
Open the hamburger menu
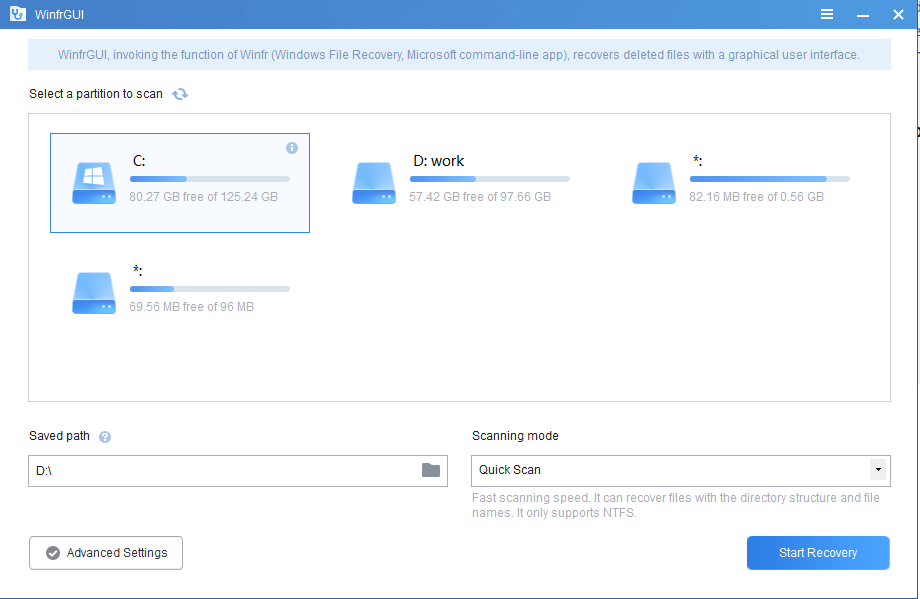pos(827,14)
